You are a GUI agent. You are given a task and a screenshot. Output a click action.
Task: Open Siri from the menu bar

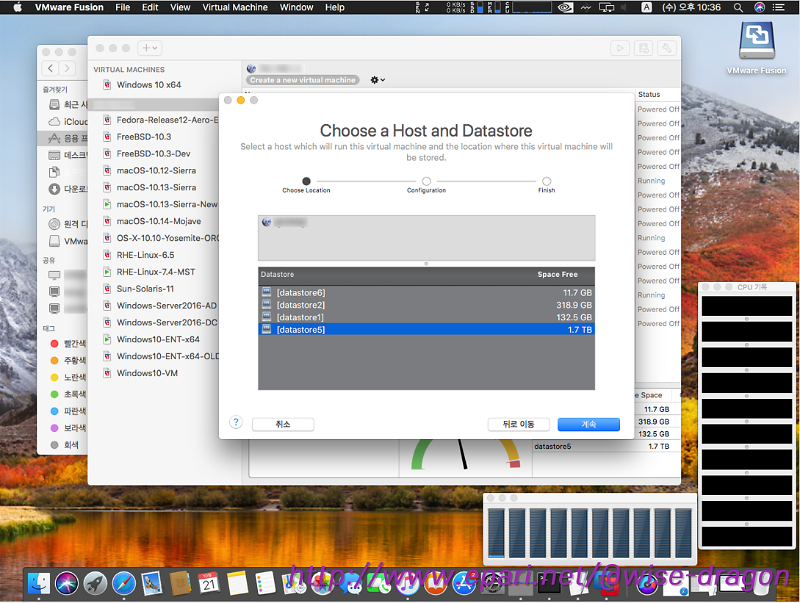(759, 7)
